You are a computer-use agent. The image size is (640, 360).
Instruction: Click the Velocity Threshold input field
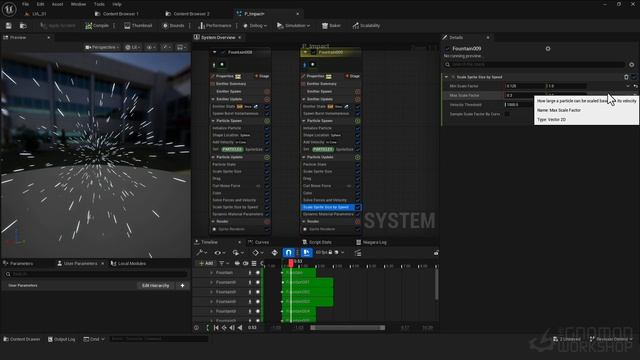coord(520,104)
